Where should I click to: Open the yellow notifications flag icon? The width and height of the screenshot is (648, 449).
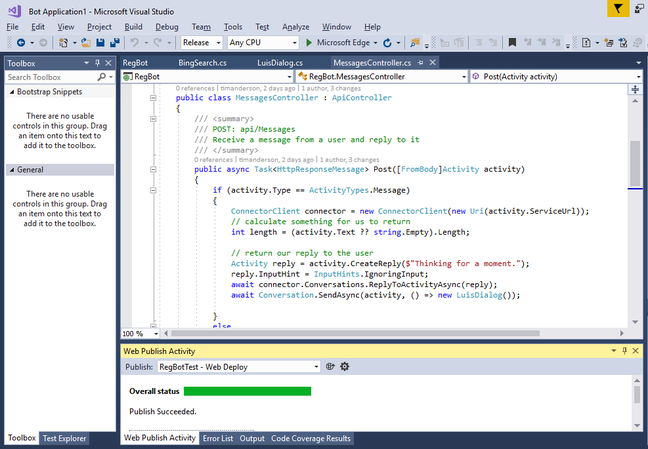pyautogui.click(x=618, y=8)
